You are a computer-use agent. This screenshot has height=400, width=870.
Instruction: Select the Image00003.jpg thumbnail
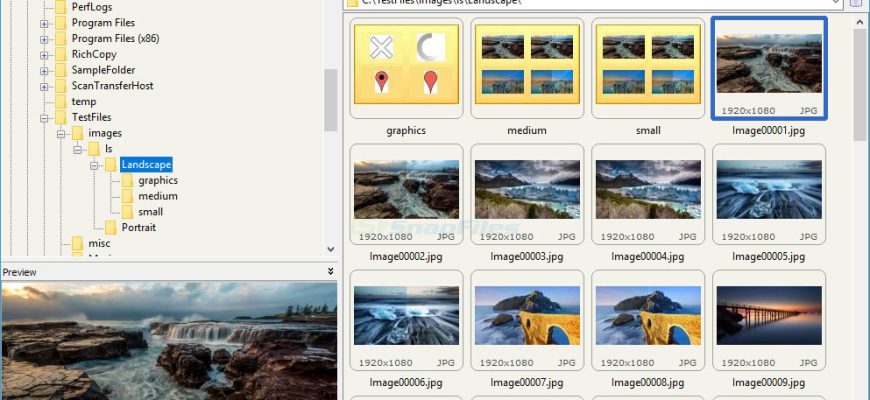[527, 194]
